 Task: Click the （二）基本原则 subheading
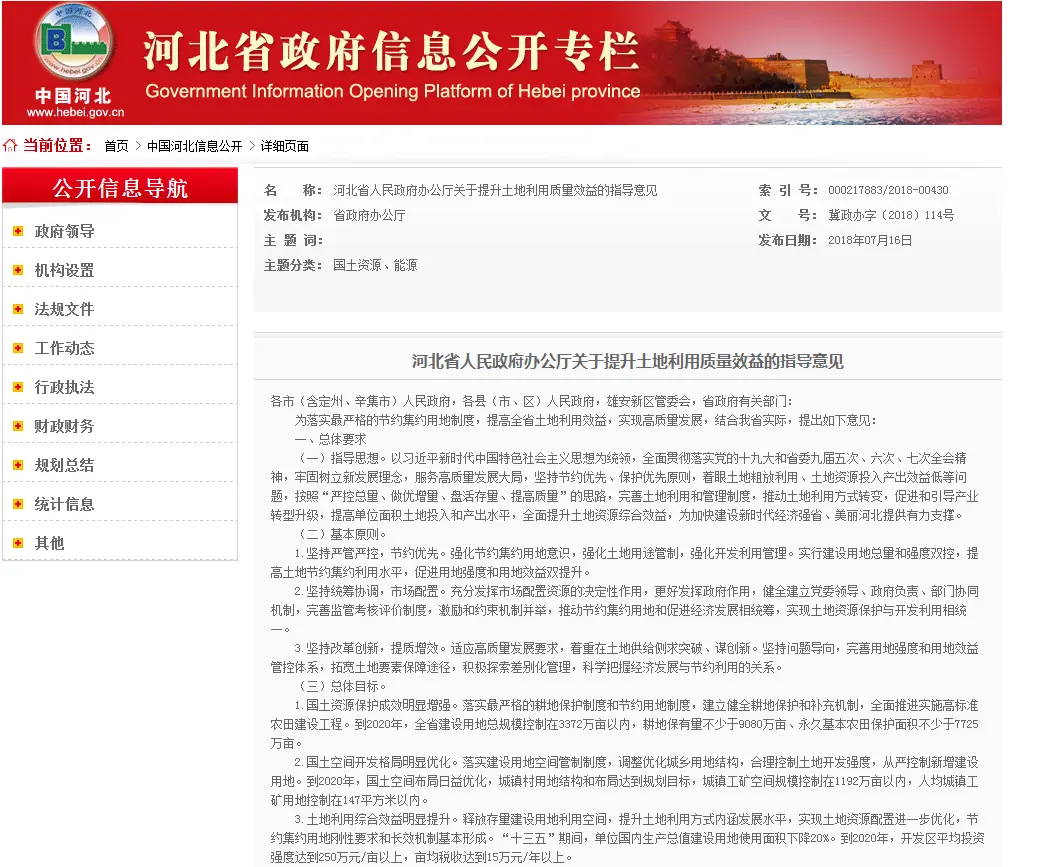click(x=340, y=534)
